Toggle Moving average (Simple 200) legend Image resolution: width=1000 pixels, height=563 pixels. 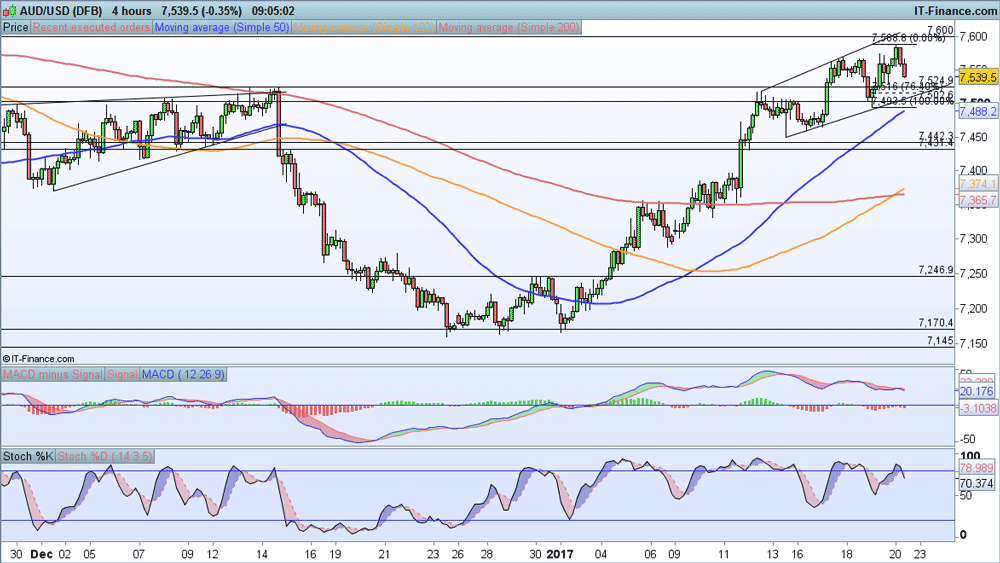[508, 27]
